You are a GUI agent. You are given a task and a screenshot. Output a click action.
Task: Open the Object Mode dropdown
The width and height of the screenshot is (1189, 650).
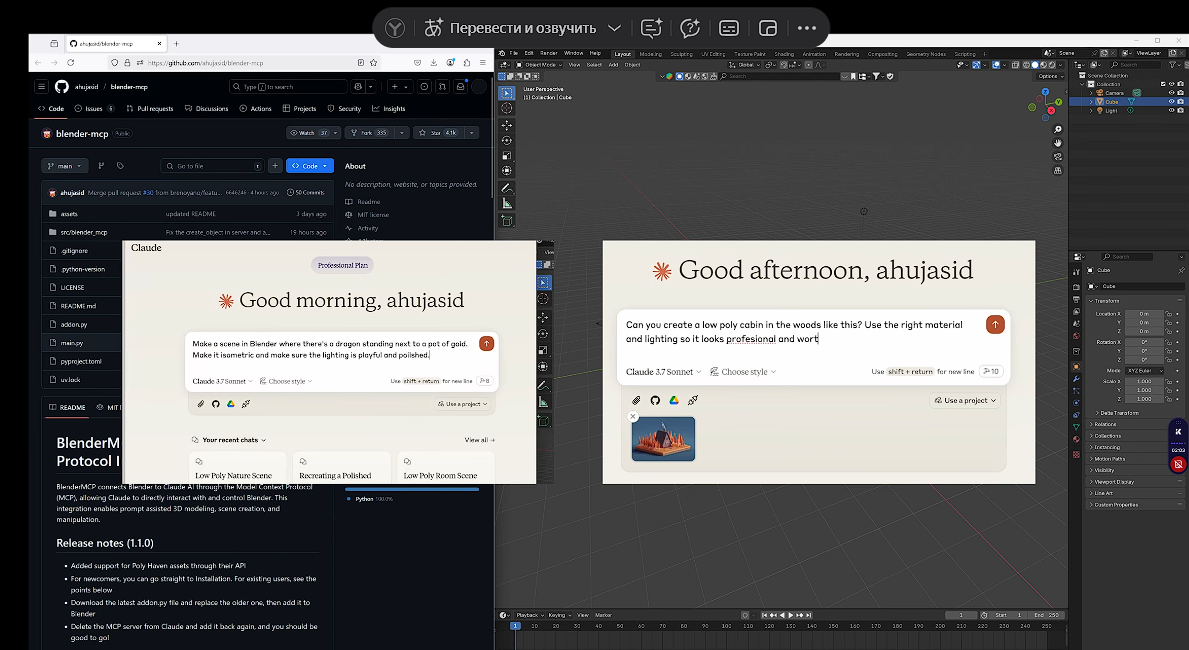[x=538, y=65]
